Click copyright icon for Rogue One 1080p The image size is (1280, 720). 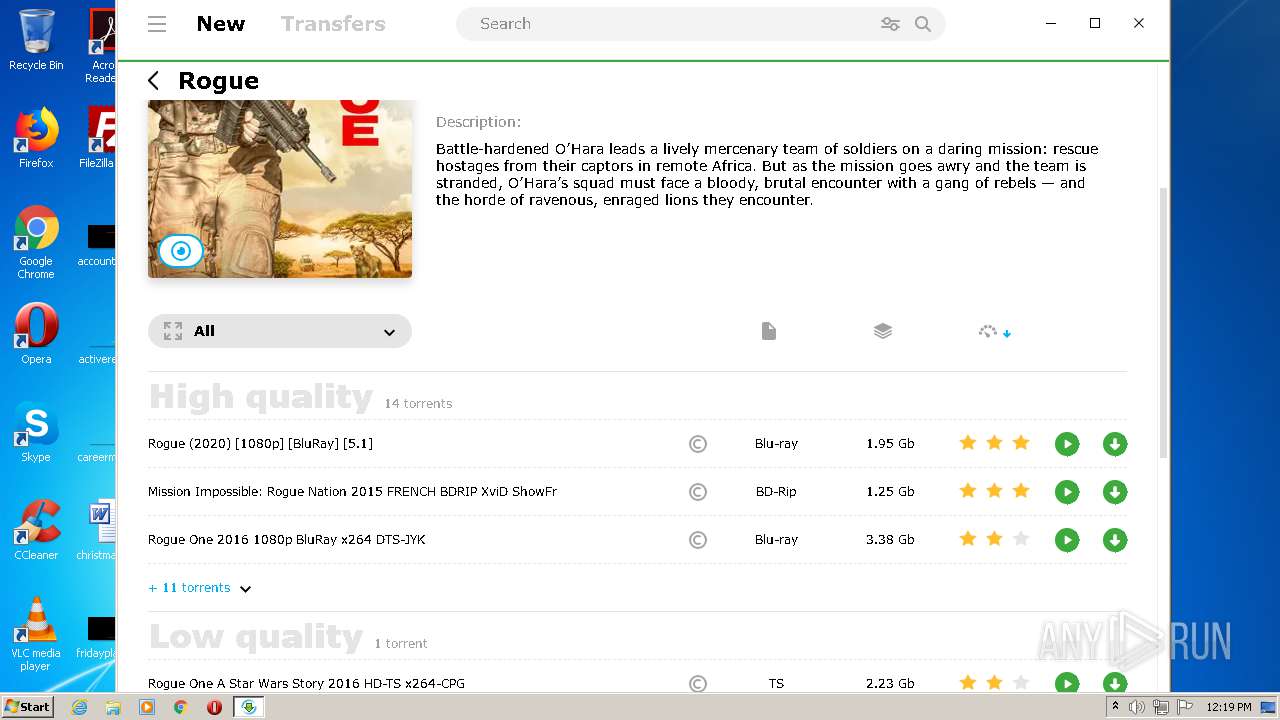[x=698, y=540]
